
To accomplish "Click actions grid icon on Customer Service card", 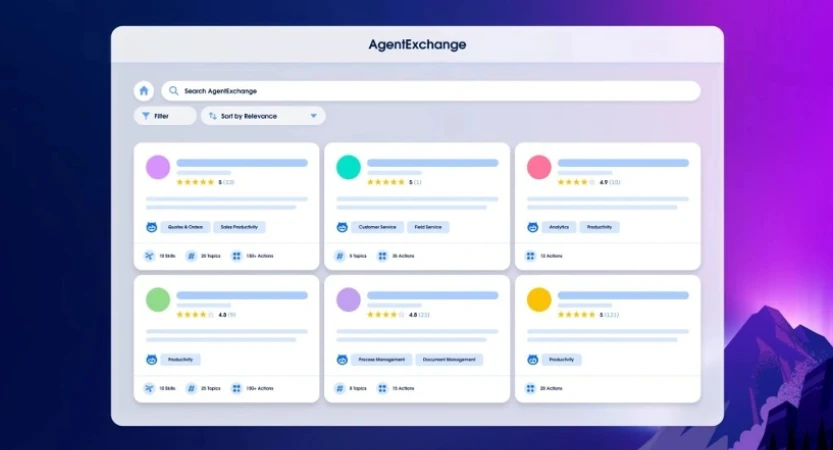I will tap(382, 256).
